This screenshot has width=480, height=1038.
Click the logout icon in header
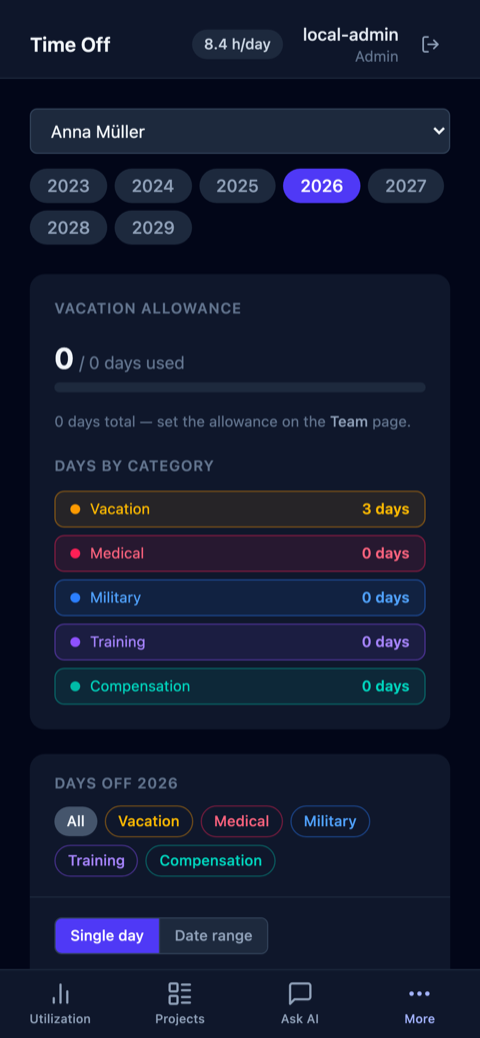click(430, 44)
